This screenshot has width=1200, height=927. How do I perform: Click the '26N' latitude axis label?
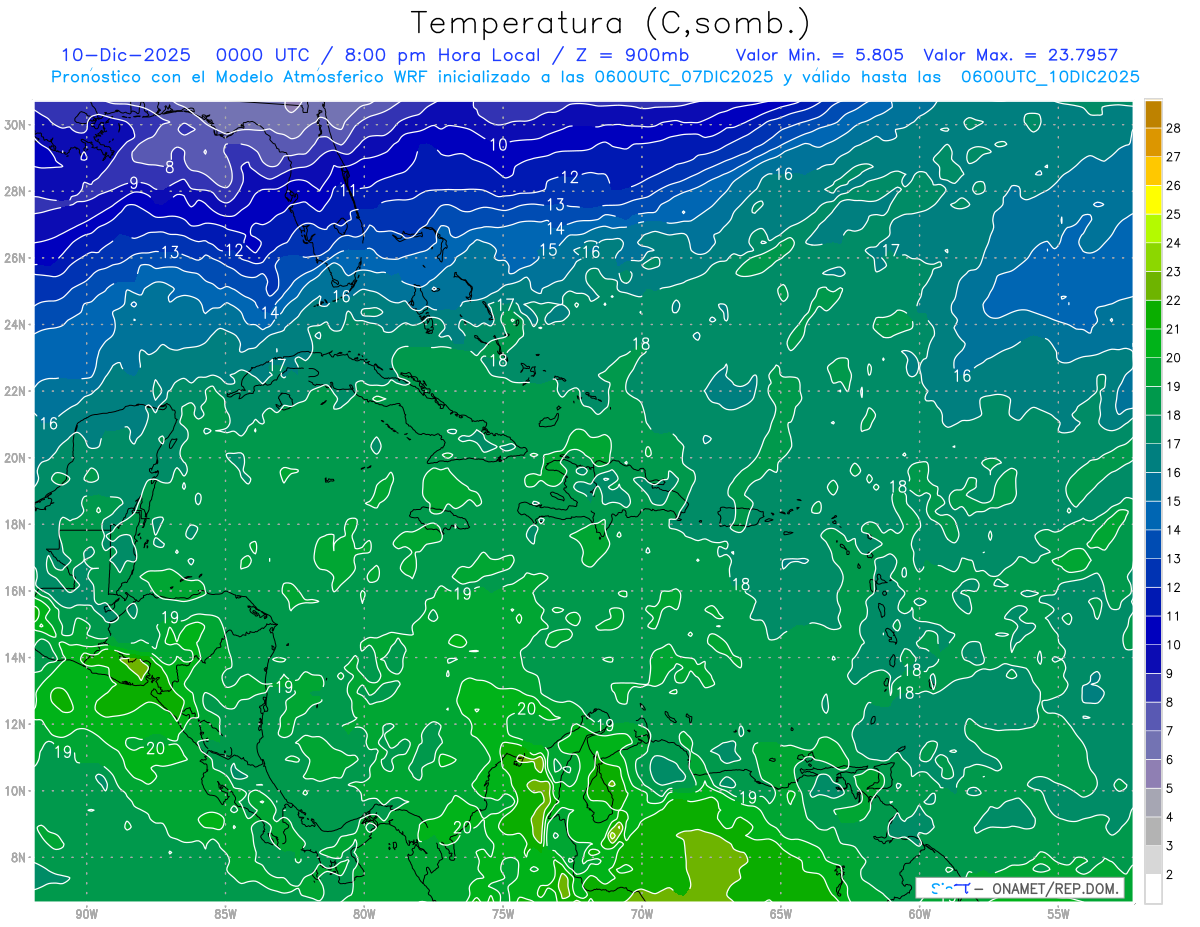pyautogui.click(x=15, y=257)
